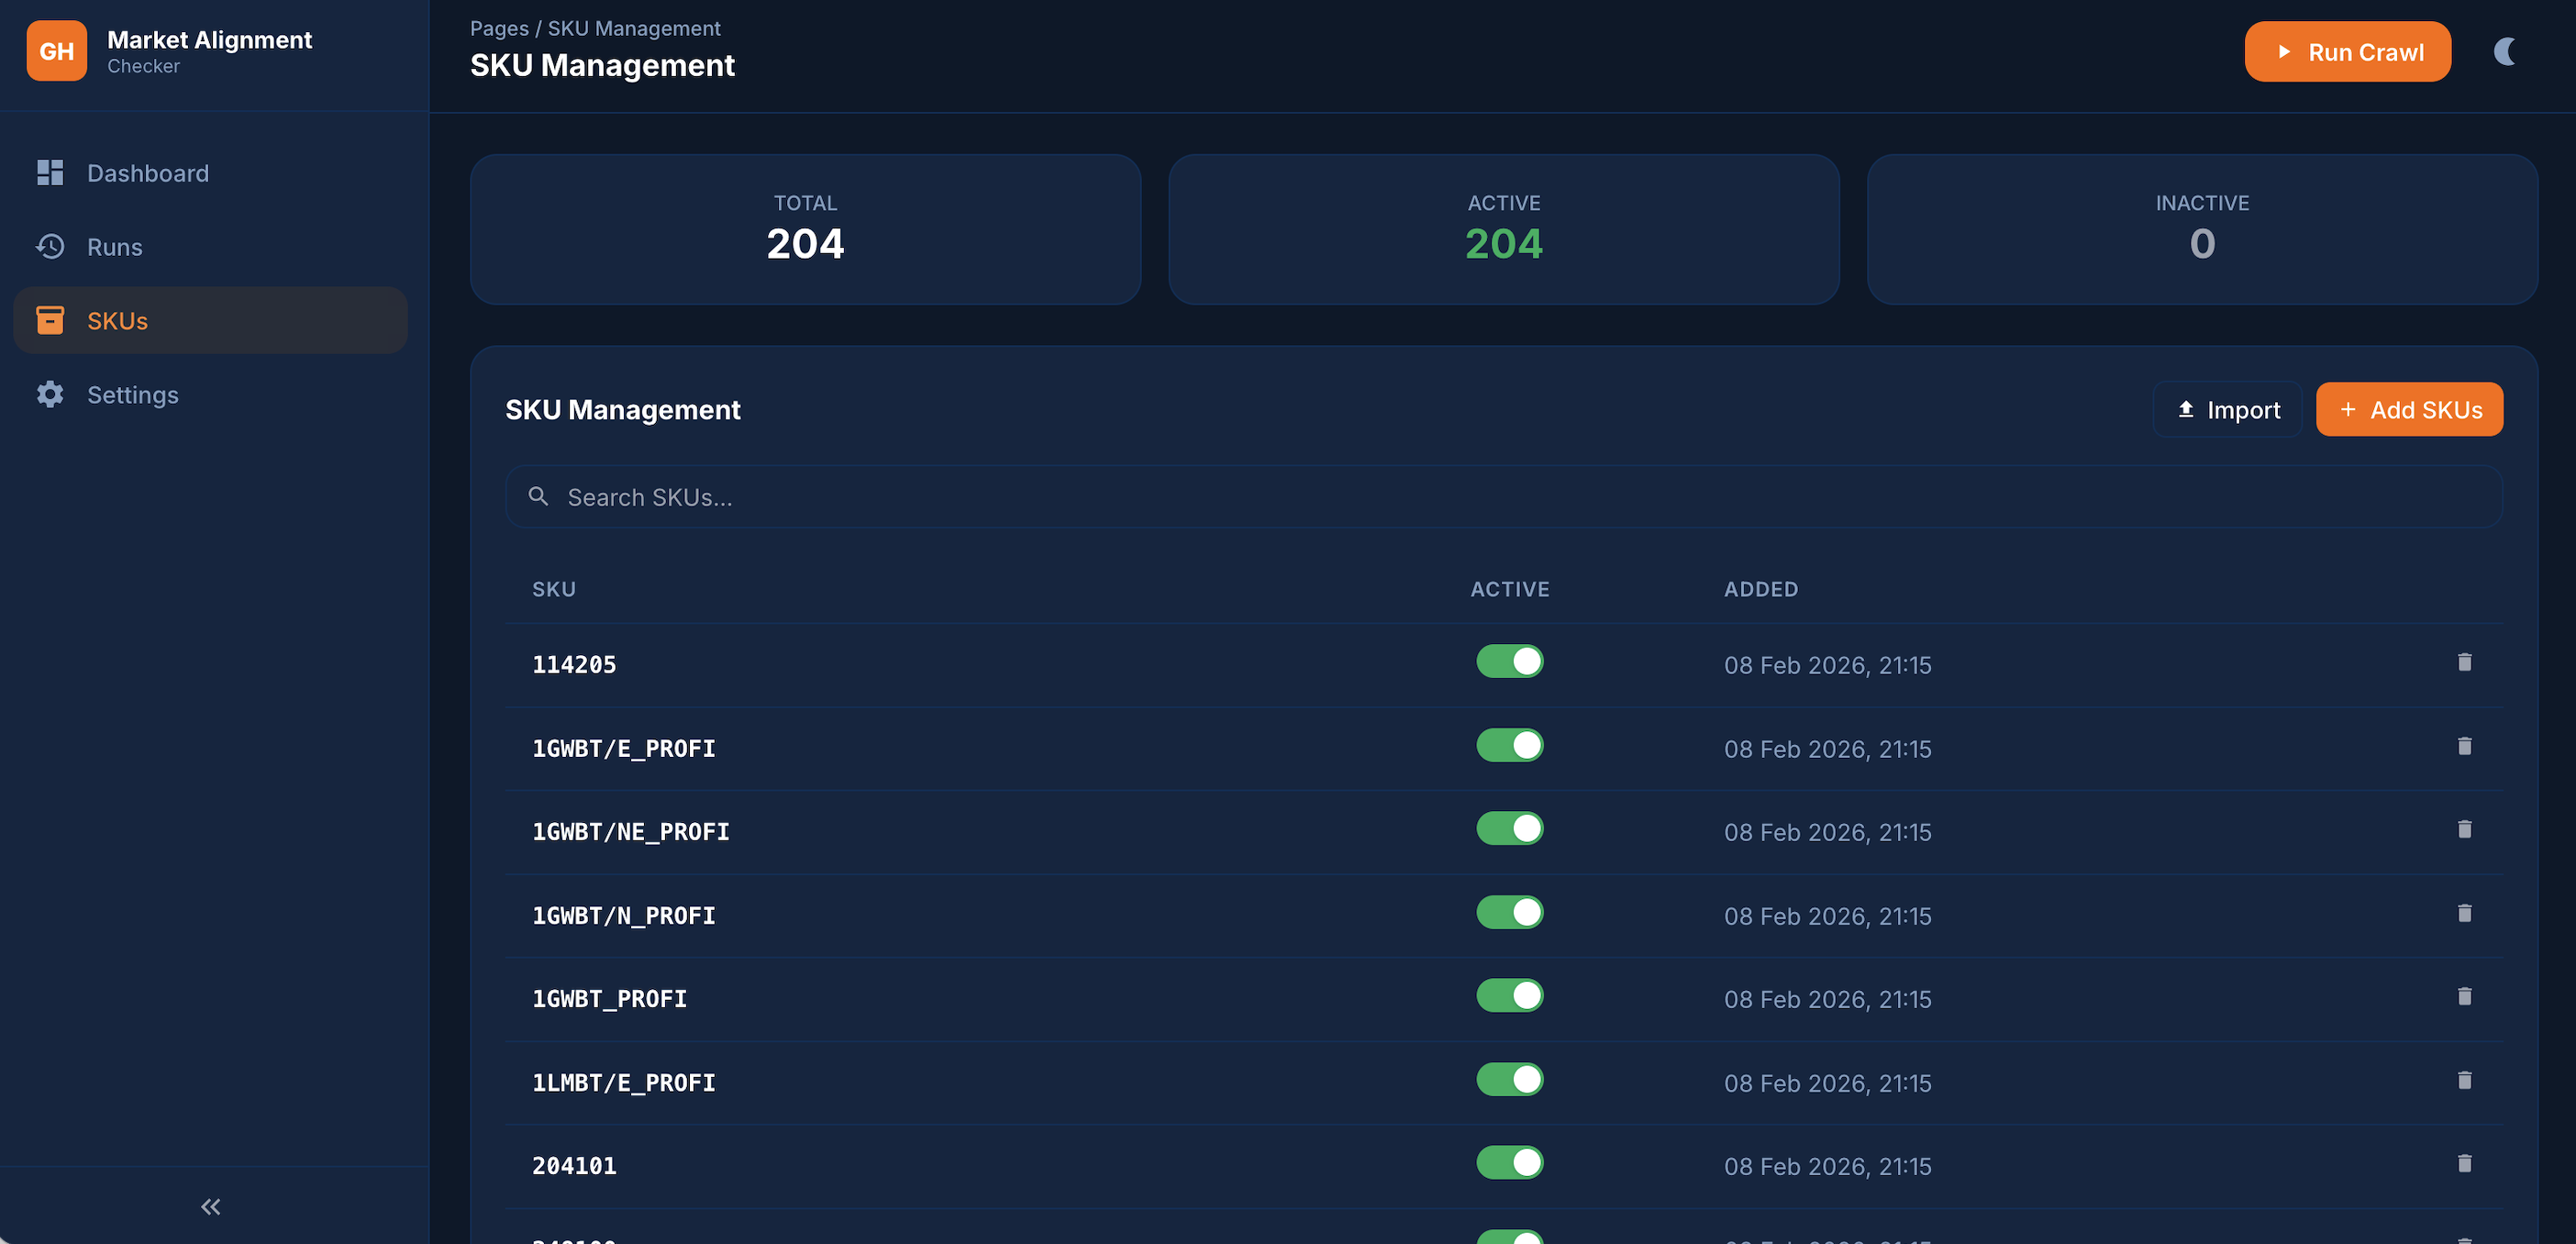This screenshot has height=1244, width=2576.
Task: Click the Run Crawl button
Action: [2346, 51]
